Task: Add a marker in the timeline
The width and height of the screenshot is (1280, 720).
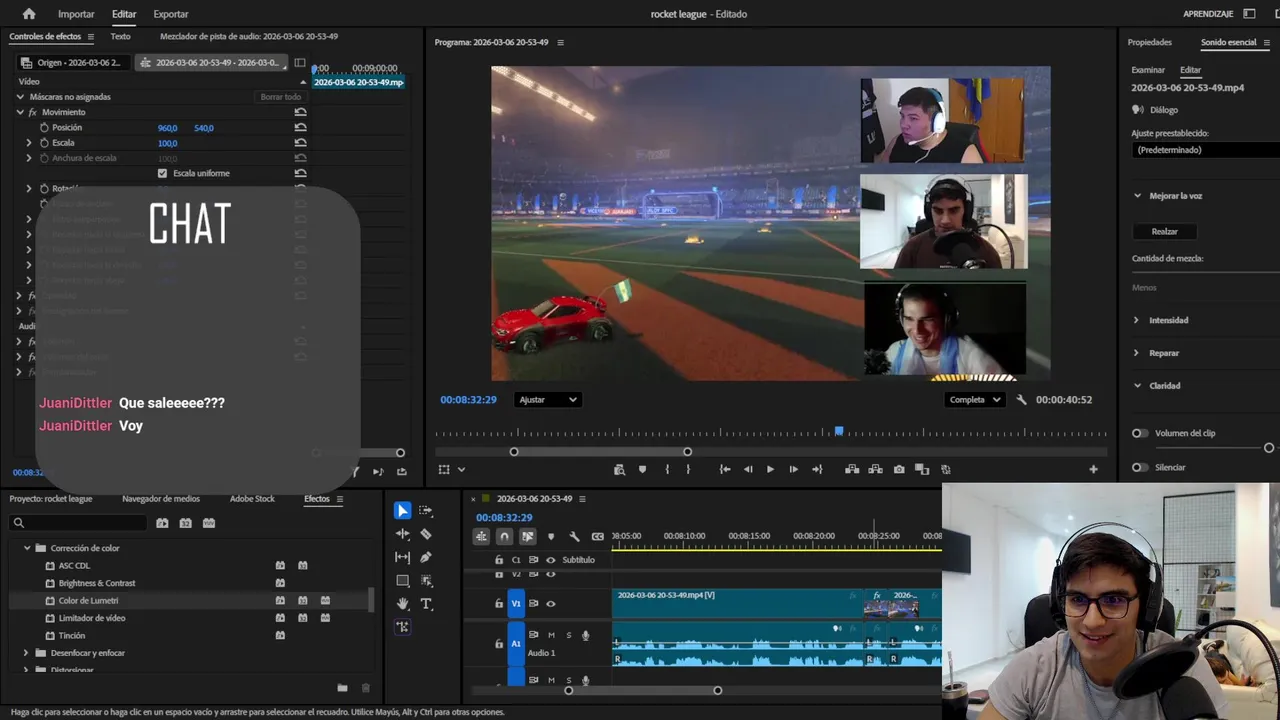Action: tap(550, 537)
